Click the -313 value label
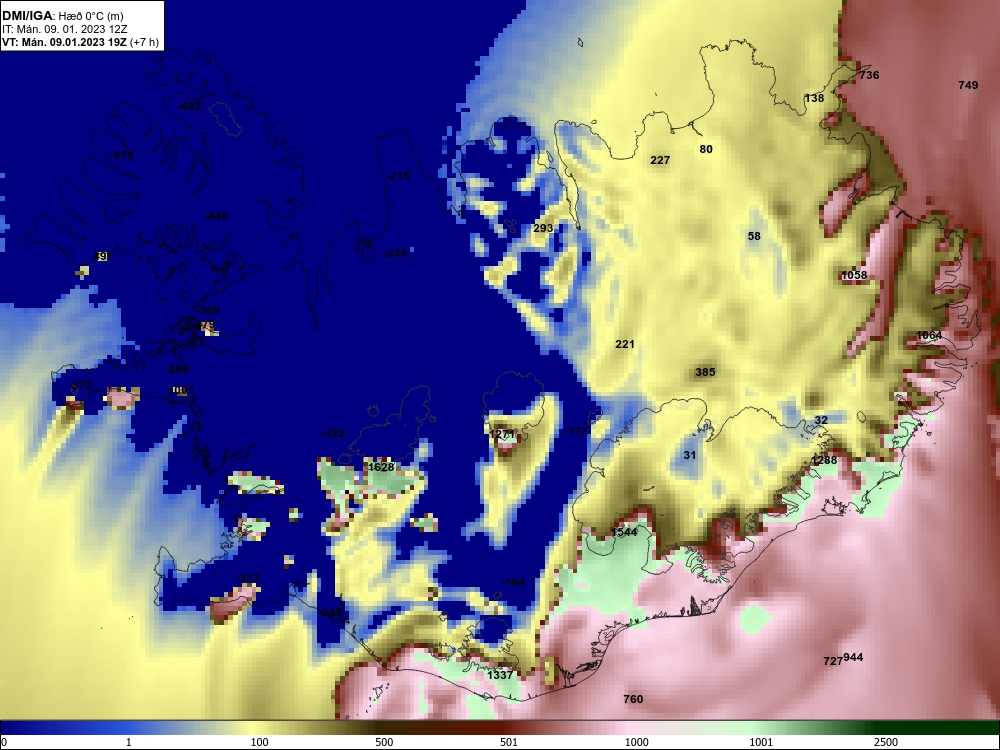Screen dimensions: 1000x750 coord(249,578)
